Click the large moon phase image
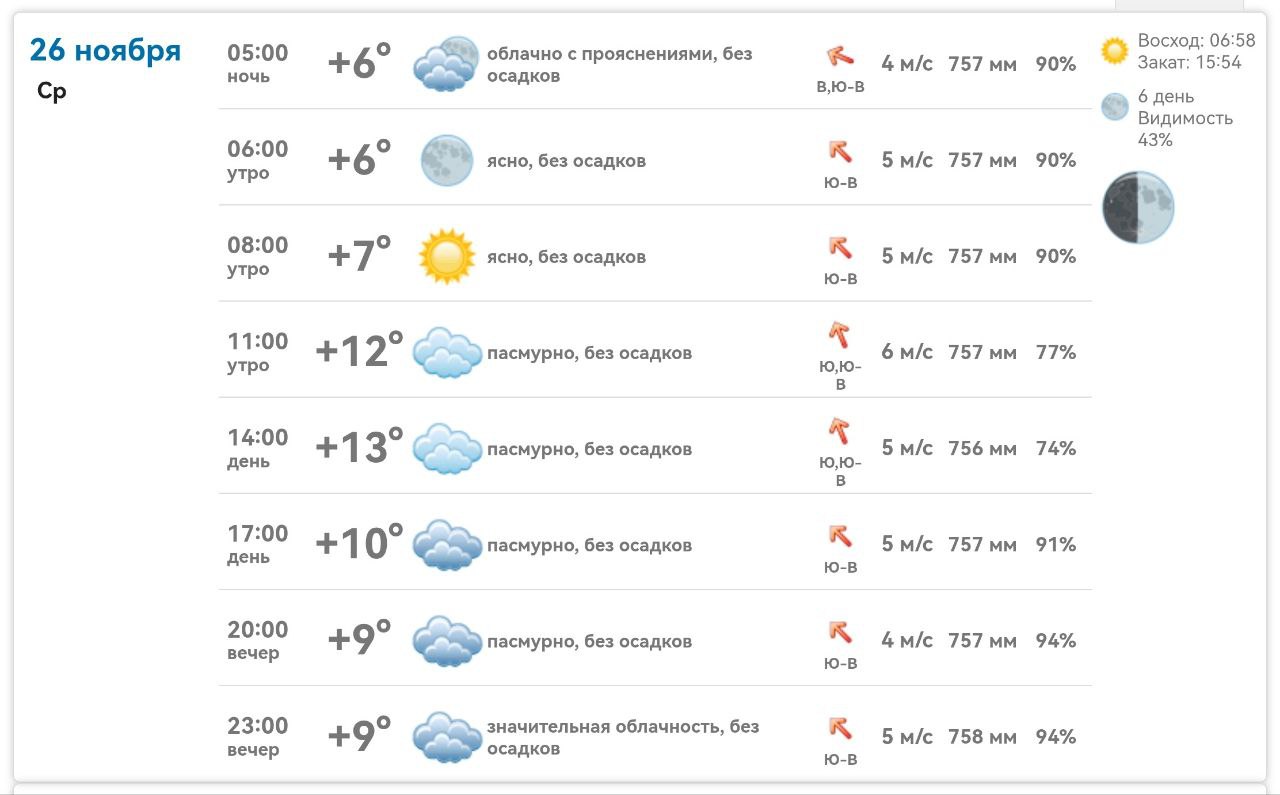 pyautogui.click(x=1138, y=207)
